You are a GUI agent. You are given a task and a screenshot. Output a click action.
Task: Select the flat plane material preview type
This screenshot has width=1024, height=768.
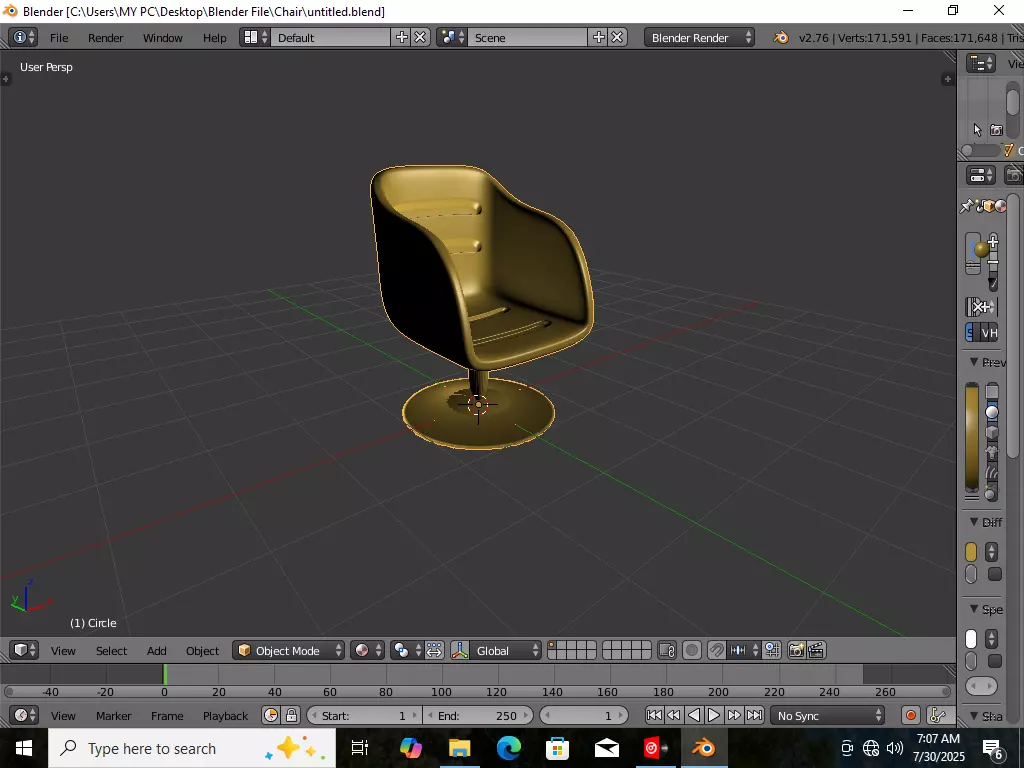tap(992, 391)
